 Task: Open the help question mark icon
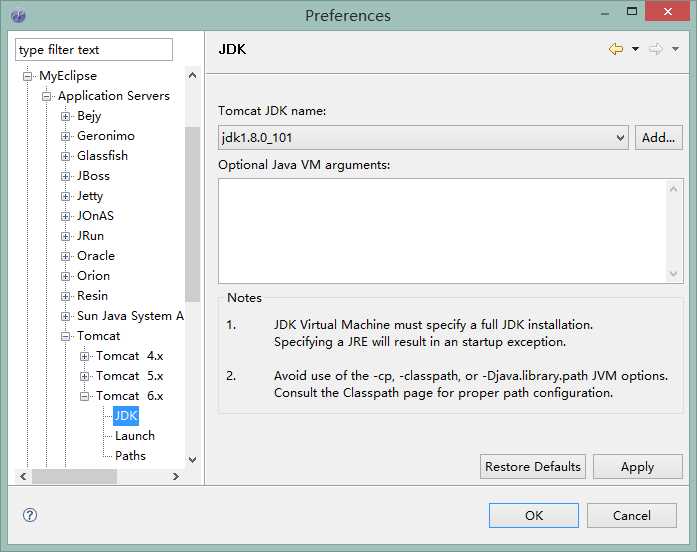point(30,515)
